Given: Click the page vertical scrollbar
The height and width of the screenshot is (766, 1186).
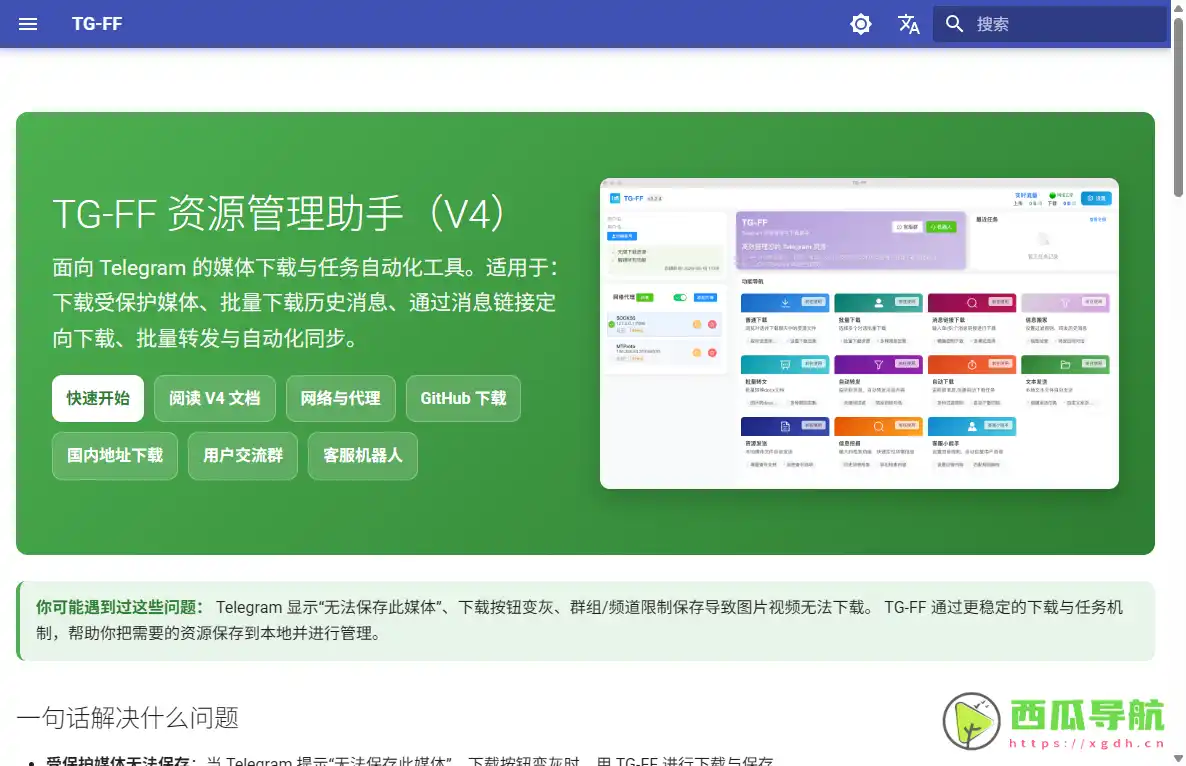Looking at the screenshot, I should coord(1178,106).
